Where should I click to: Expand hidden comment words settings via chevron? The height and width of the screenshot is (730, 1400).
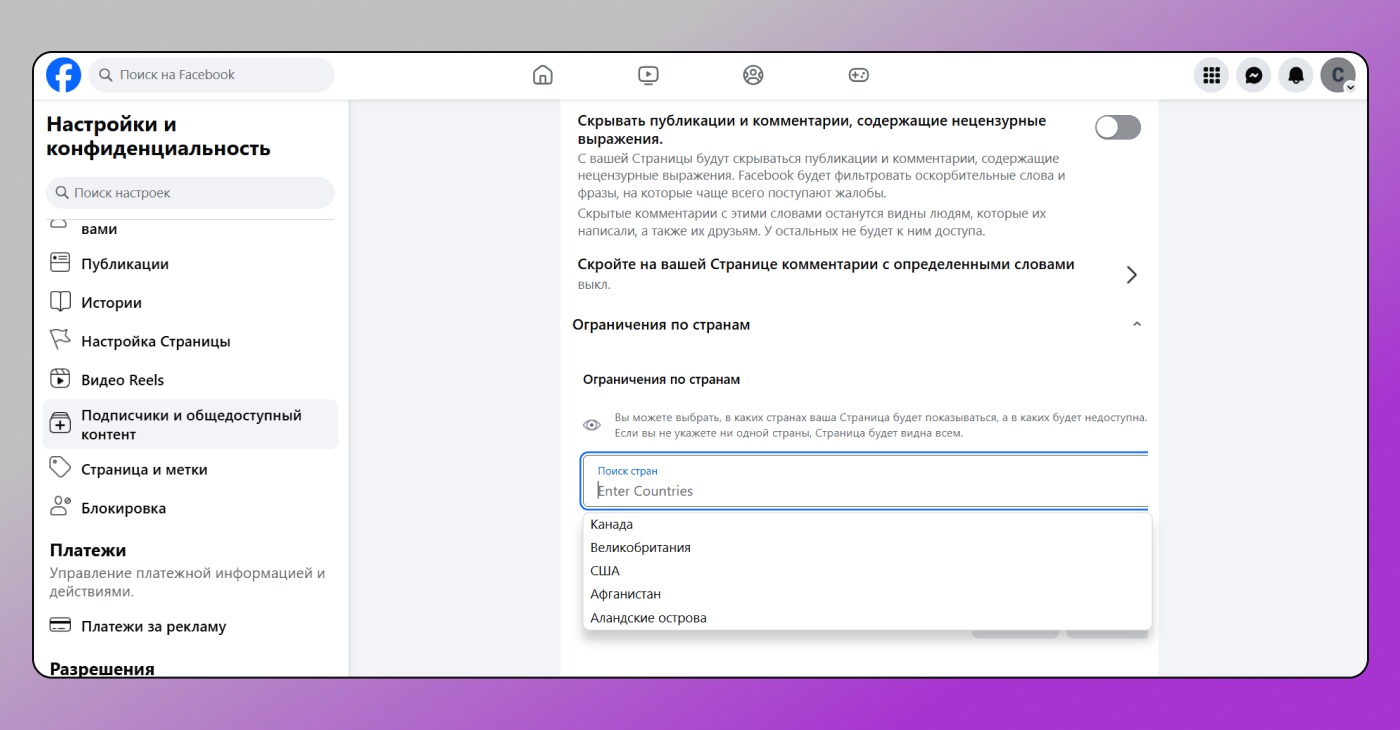pyautogui.click(x=1131, y=274)
